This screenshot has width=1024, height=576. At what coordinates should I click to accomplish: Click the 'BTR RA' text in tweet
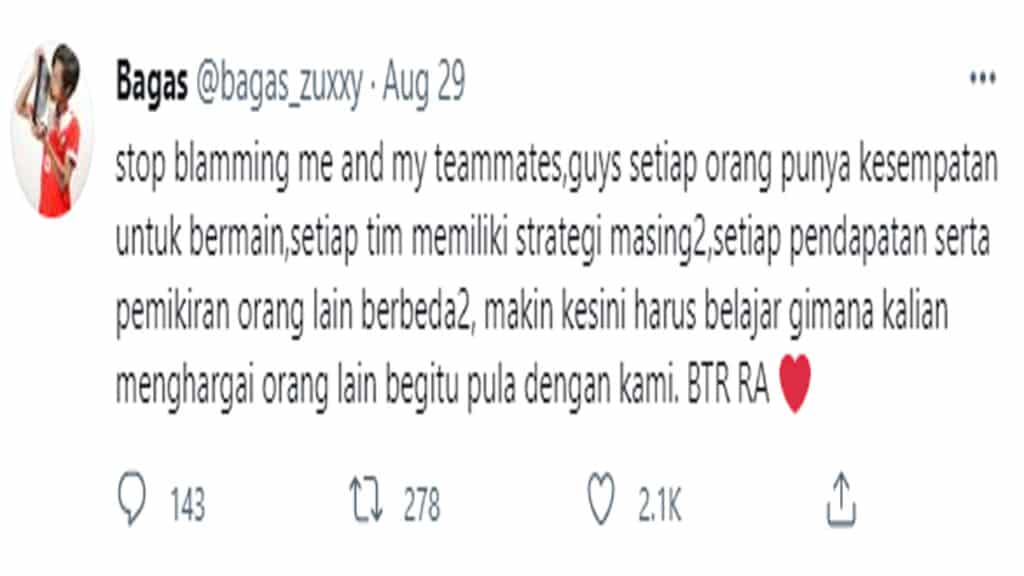tap(728, 386)
